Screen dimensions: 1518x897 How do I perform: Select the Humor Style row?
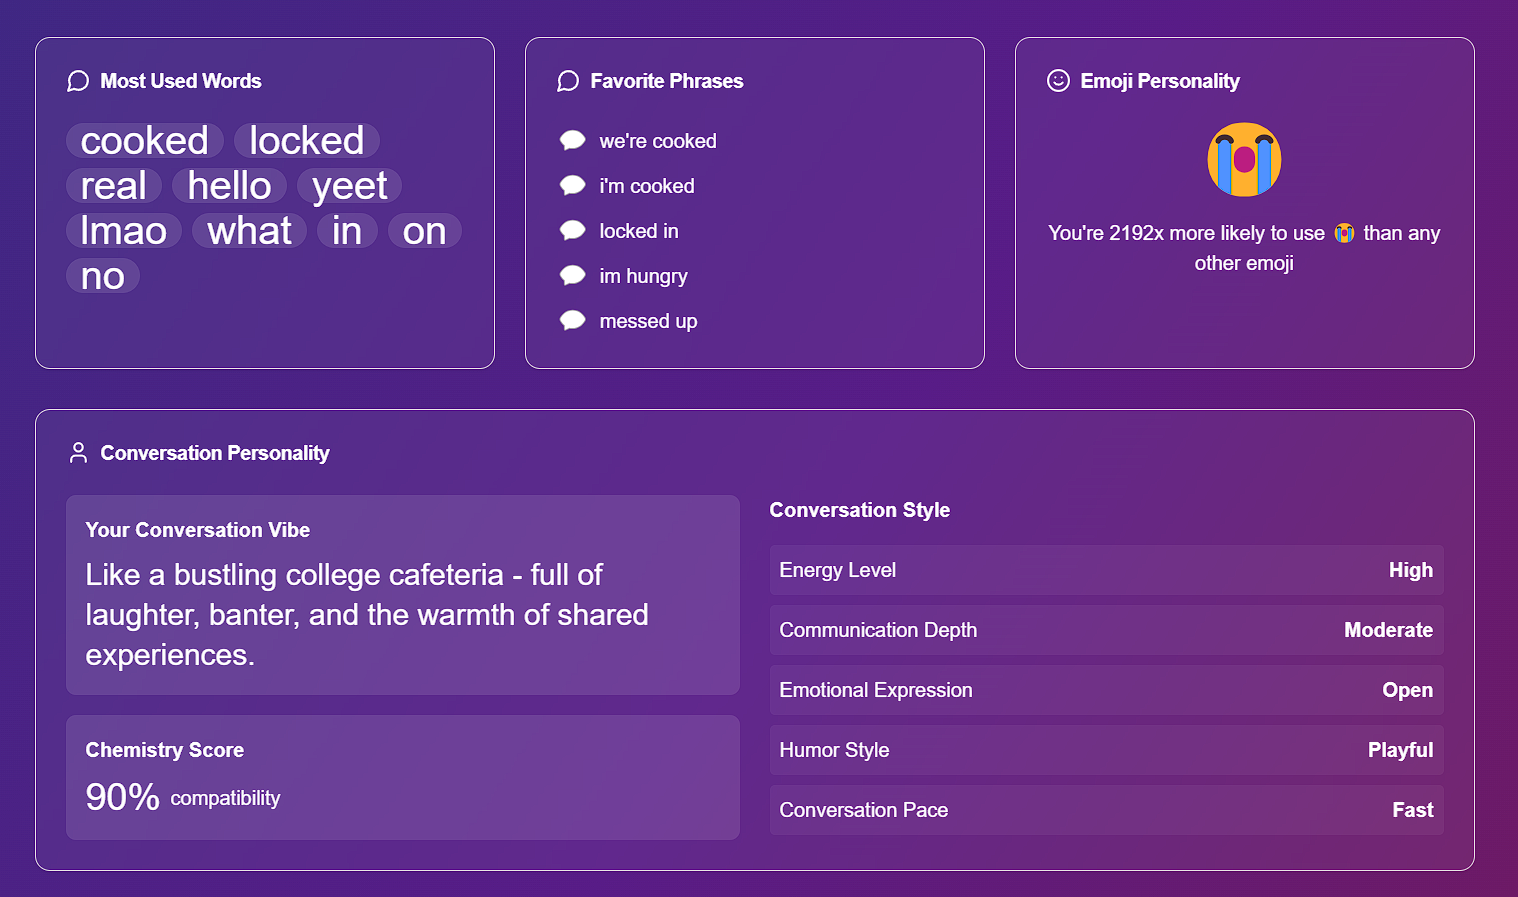[x=1106, y=750]
